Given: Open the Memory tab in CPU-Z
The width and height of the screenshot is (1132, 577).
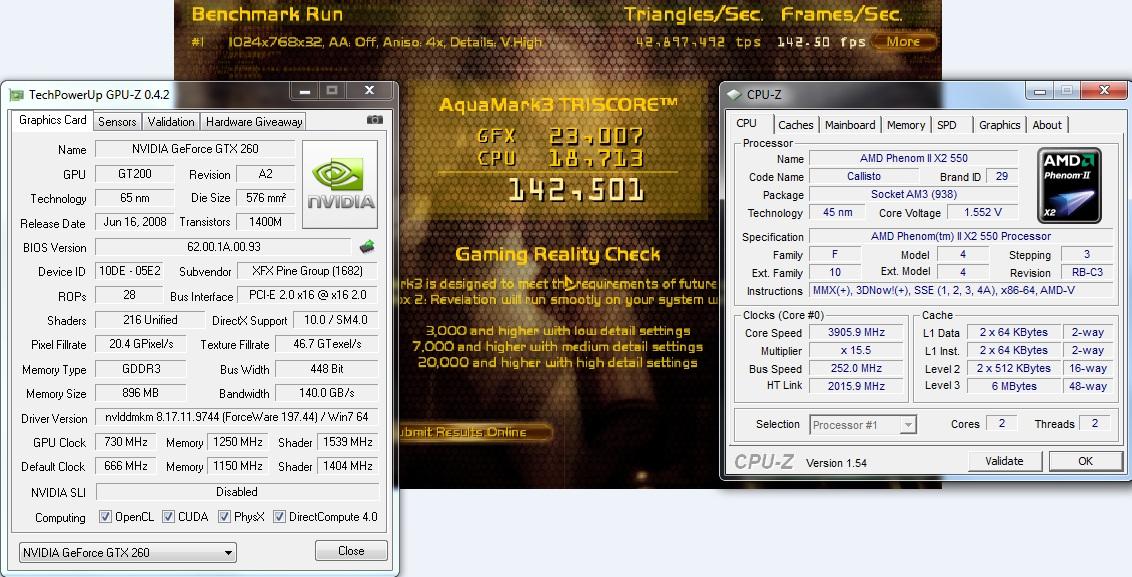Looking at the screenshot, I should 905,125.
